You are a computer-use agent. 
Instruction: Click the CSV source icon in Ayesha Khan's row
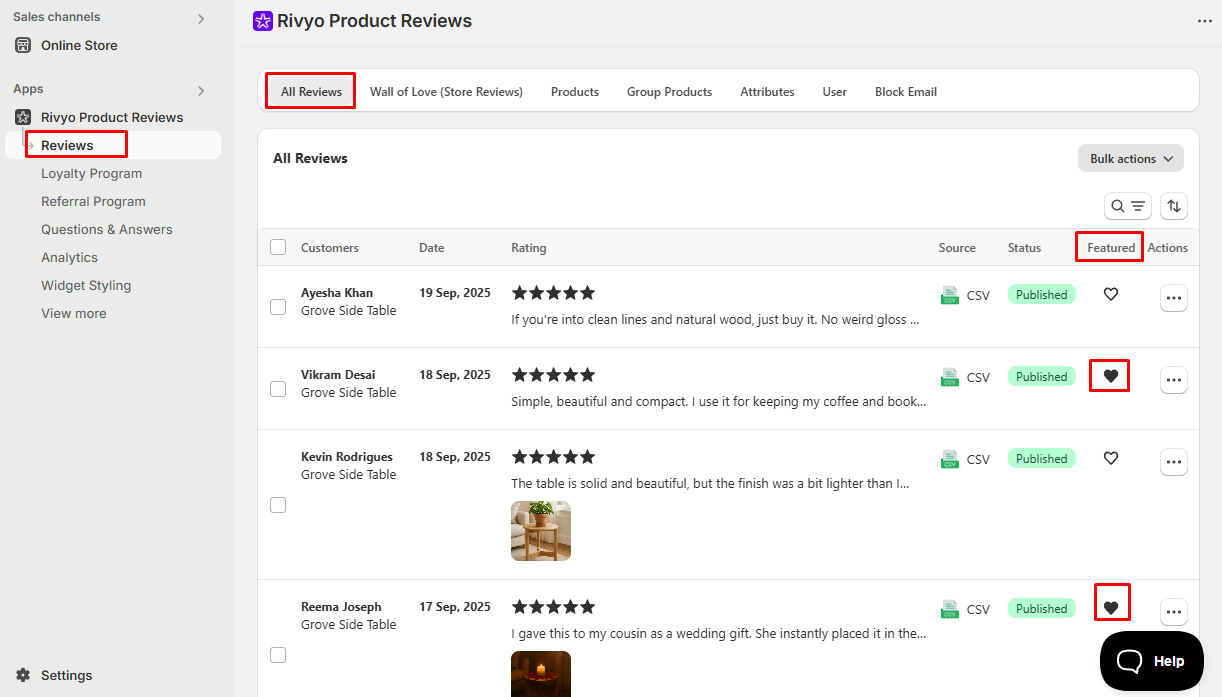coord(950,295)
